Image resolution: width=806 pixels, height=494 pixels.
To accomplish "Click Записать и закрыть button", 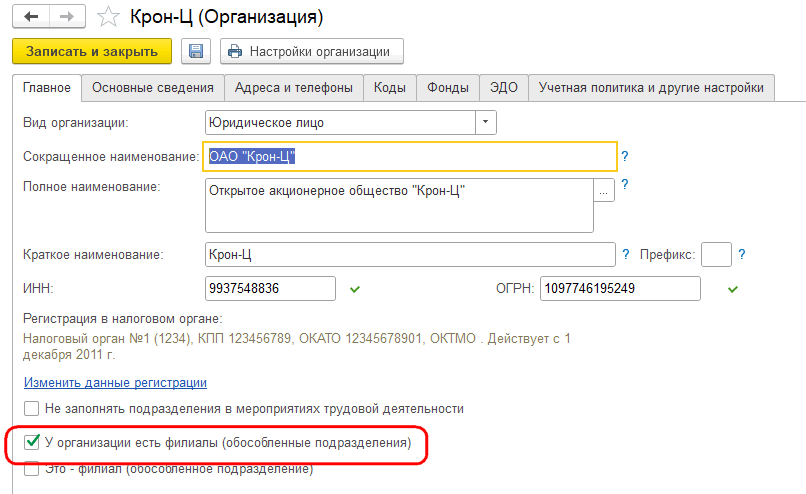I will click(x=92, y=51).
